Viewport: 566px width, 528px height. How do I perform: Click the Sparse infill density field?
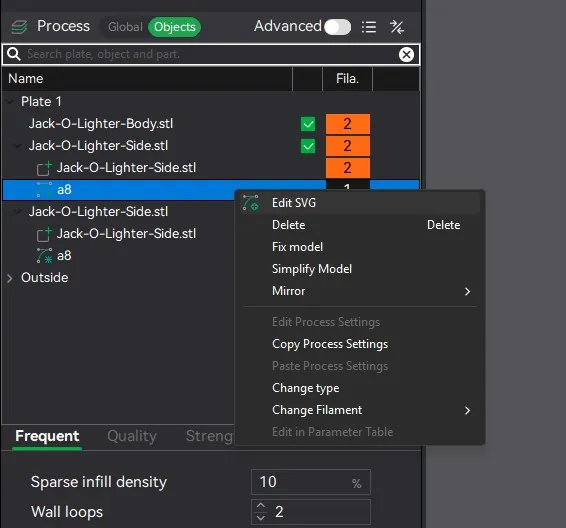coord(310,482)
